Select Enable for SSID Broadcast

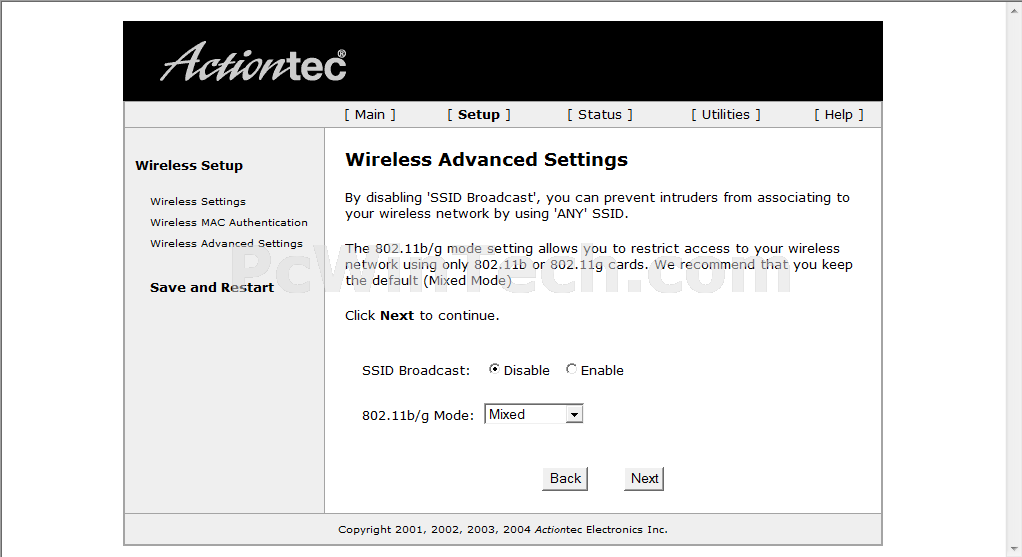pos(571,369)
